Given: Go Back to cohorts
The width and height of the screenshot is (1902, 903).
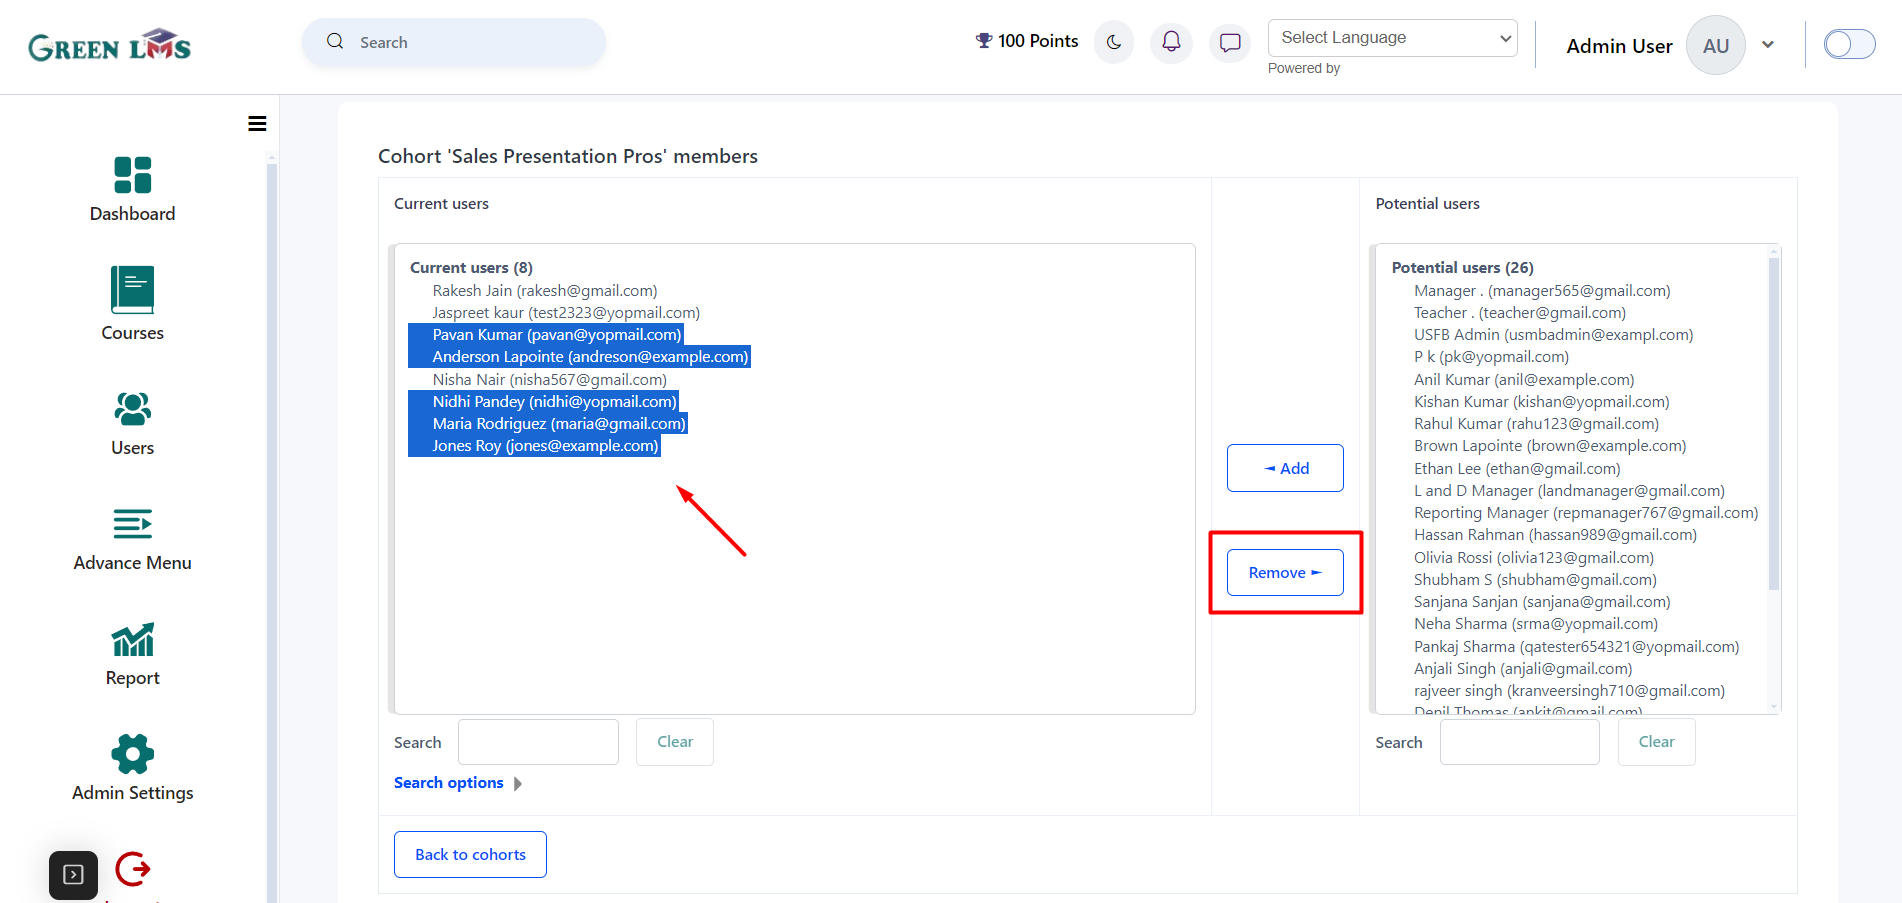Looking at the screenshot, I should click(470, 855).
